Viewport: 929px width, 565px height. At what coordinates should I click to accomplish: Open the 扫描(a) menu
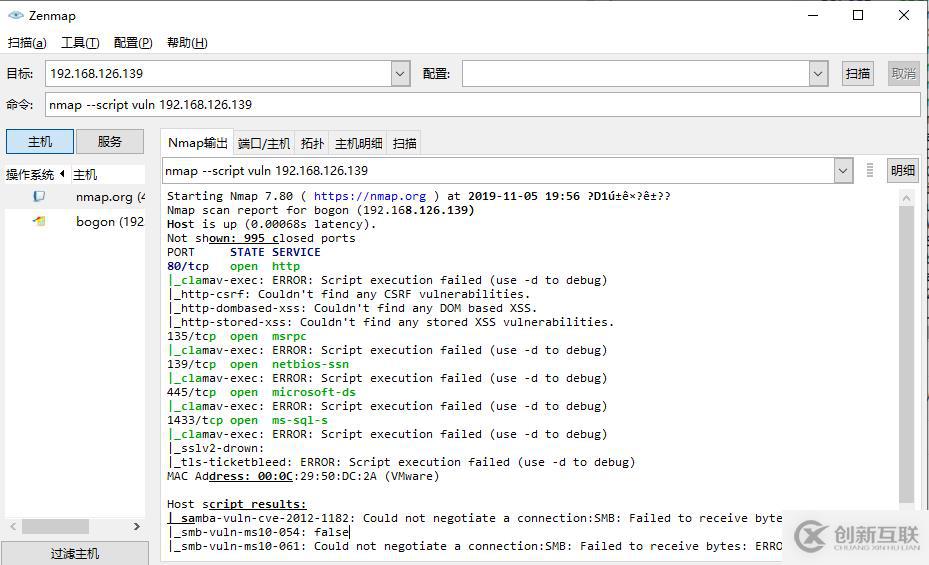pyautogui.click(x=27, y=43)
